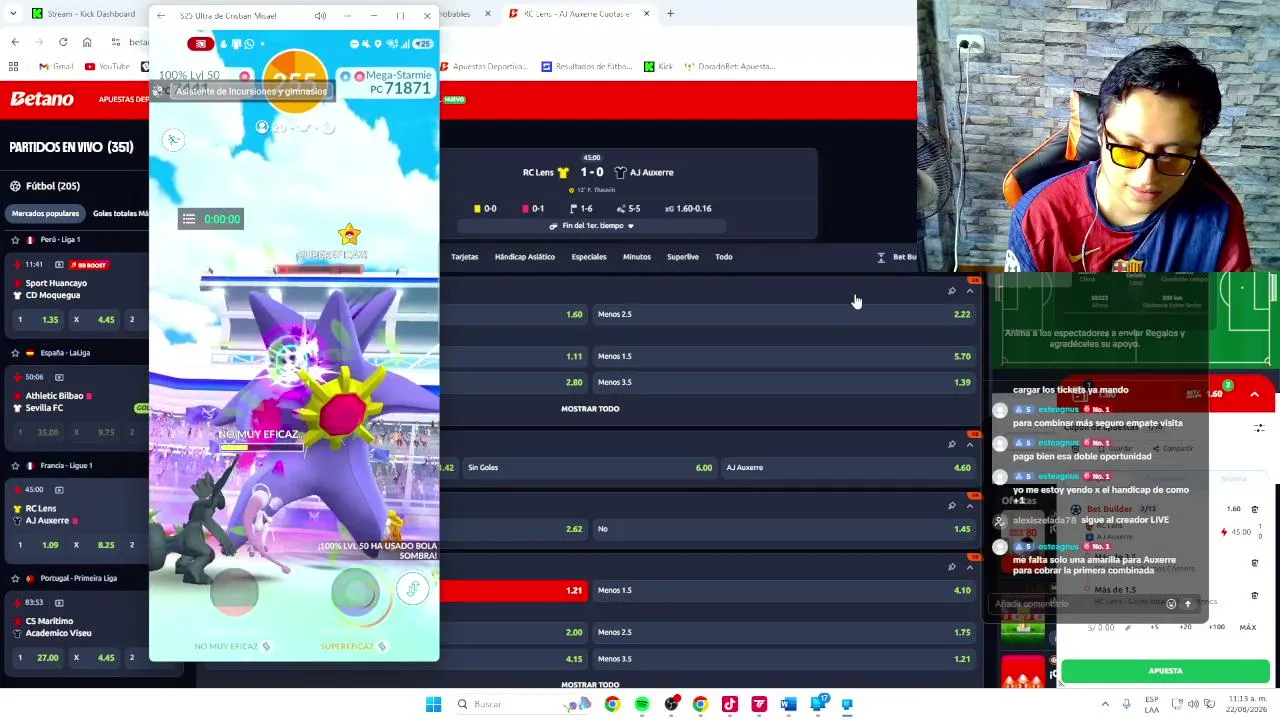Image resolution: width=1280 pixels, height=720 pixels.
Task: Open a new Chrome tab
Action: coord(670,14)
